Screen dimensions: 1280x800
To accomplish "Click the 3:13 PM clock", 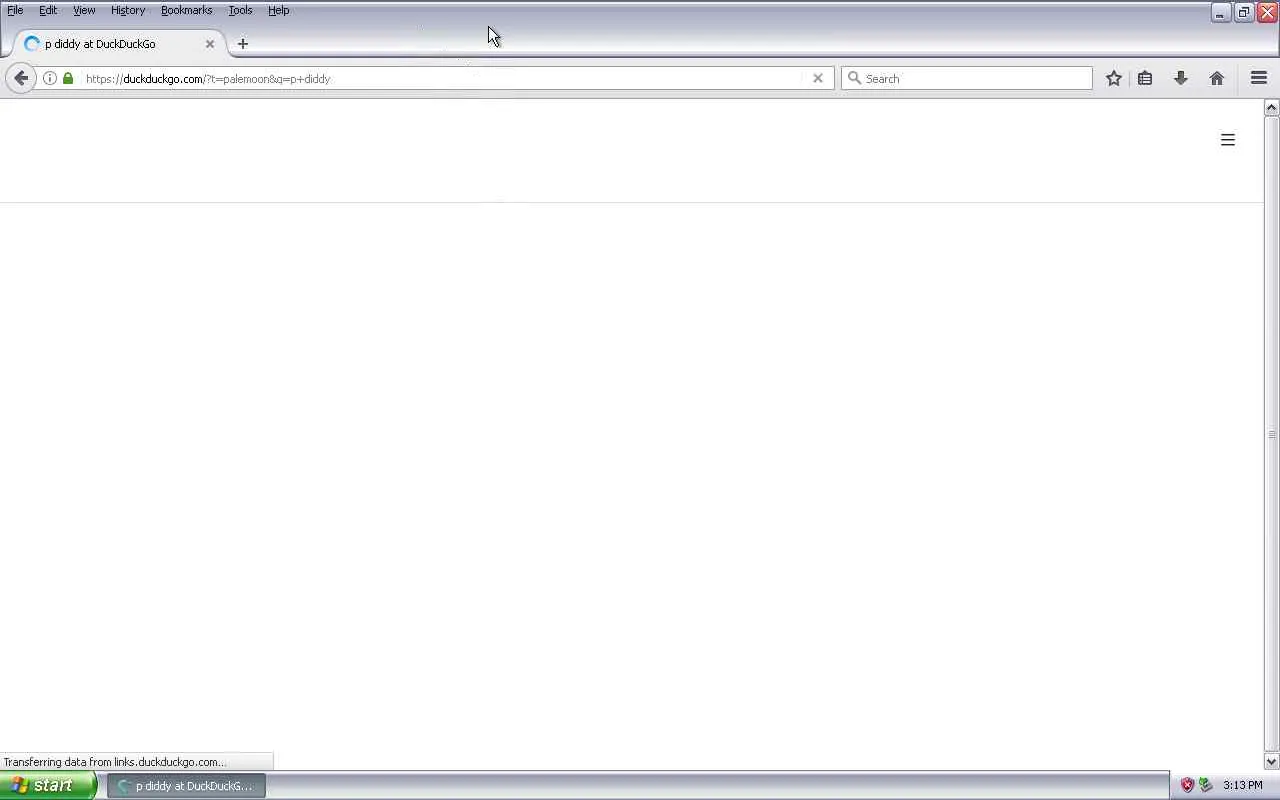I will [x=1242, y=786].
